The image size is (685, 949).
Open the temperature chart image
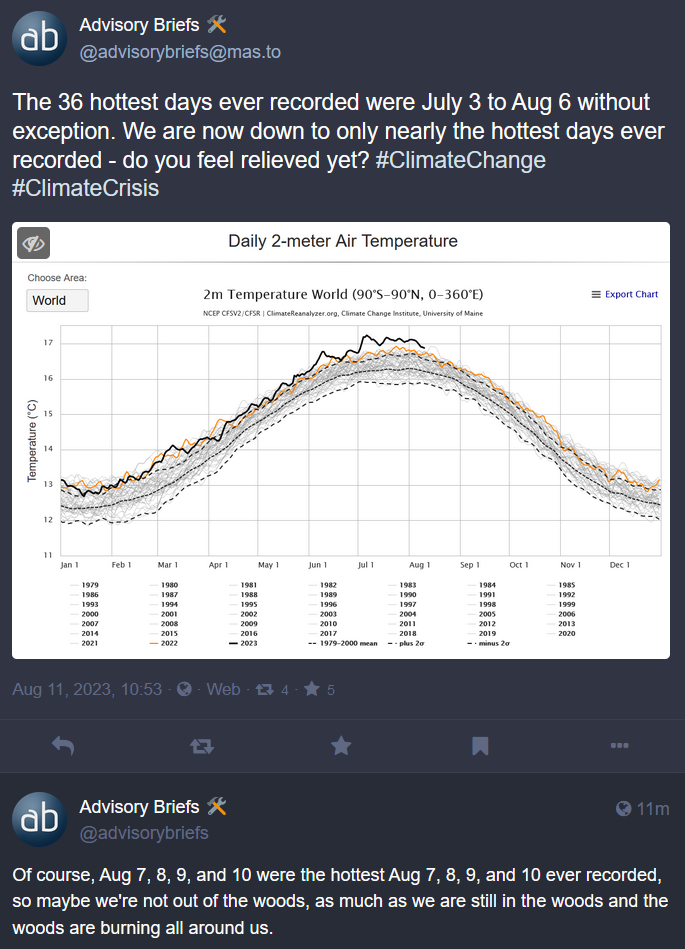click(x=342, y=450)
